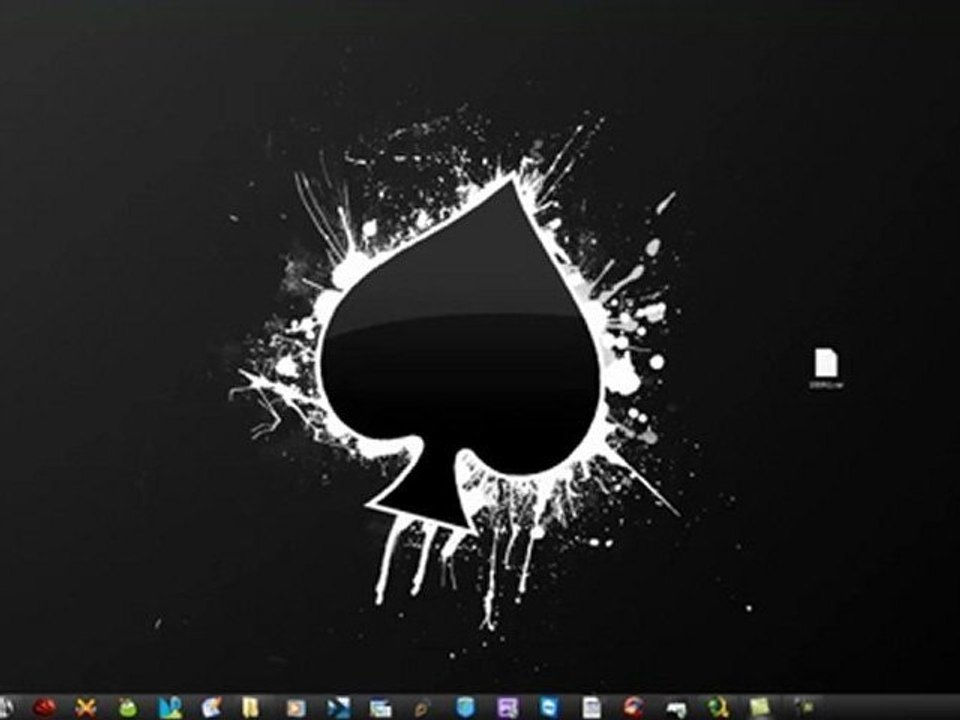Launch the blue TeamViewer-style icon
960x720 pixels.
click(549, 708)
